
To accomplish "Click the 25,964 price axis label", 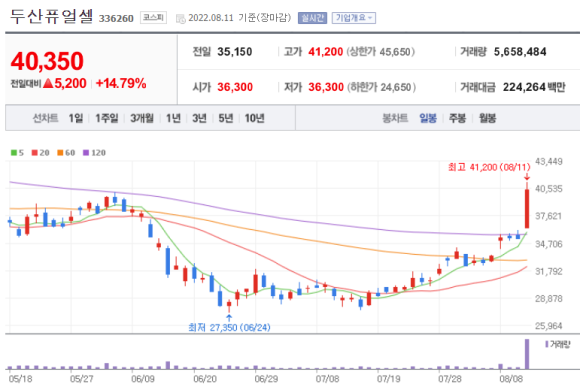I will pos(549,326).
